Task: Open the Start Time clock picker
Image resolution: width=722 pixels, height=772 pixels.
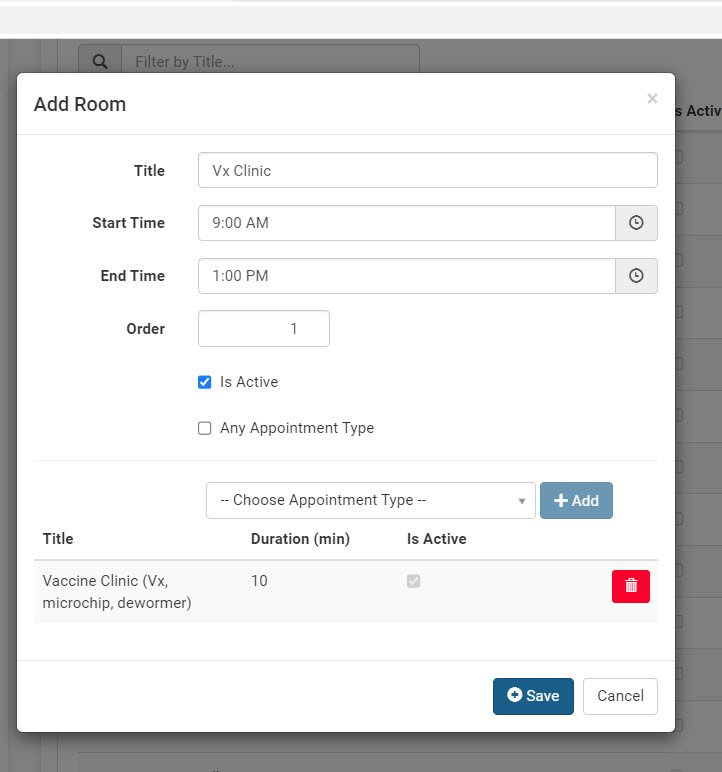Action: coord(636,223)
